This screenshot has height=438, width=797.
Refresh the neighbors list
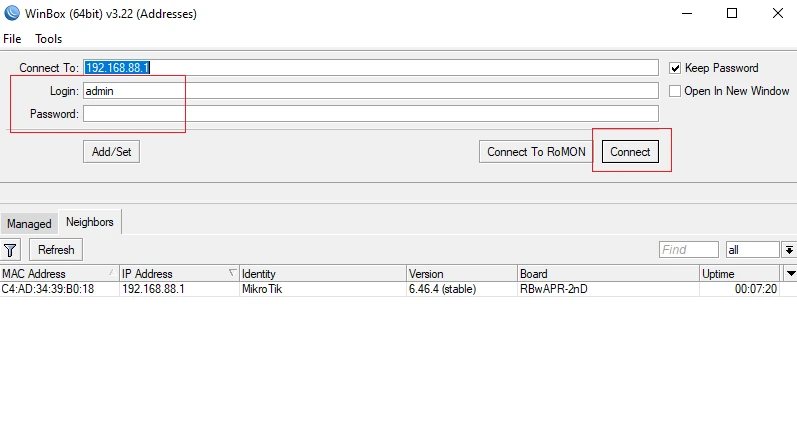click(56, 250)
